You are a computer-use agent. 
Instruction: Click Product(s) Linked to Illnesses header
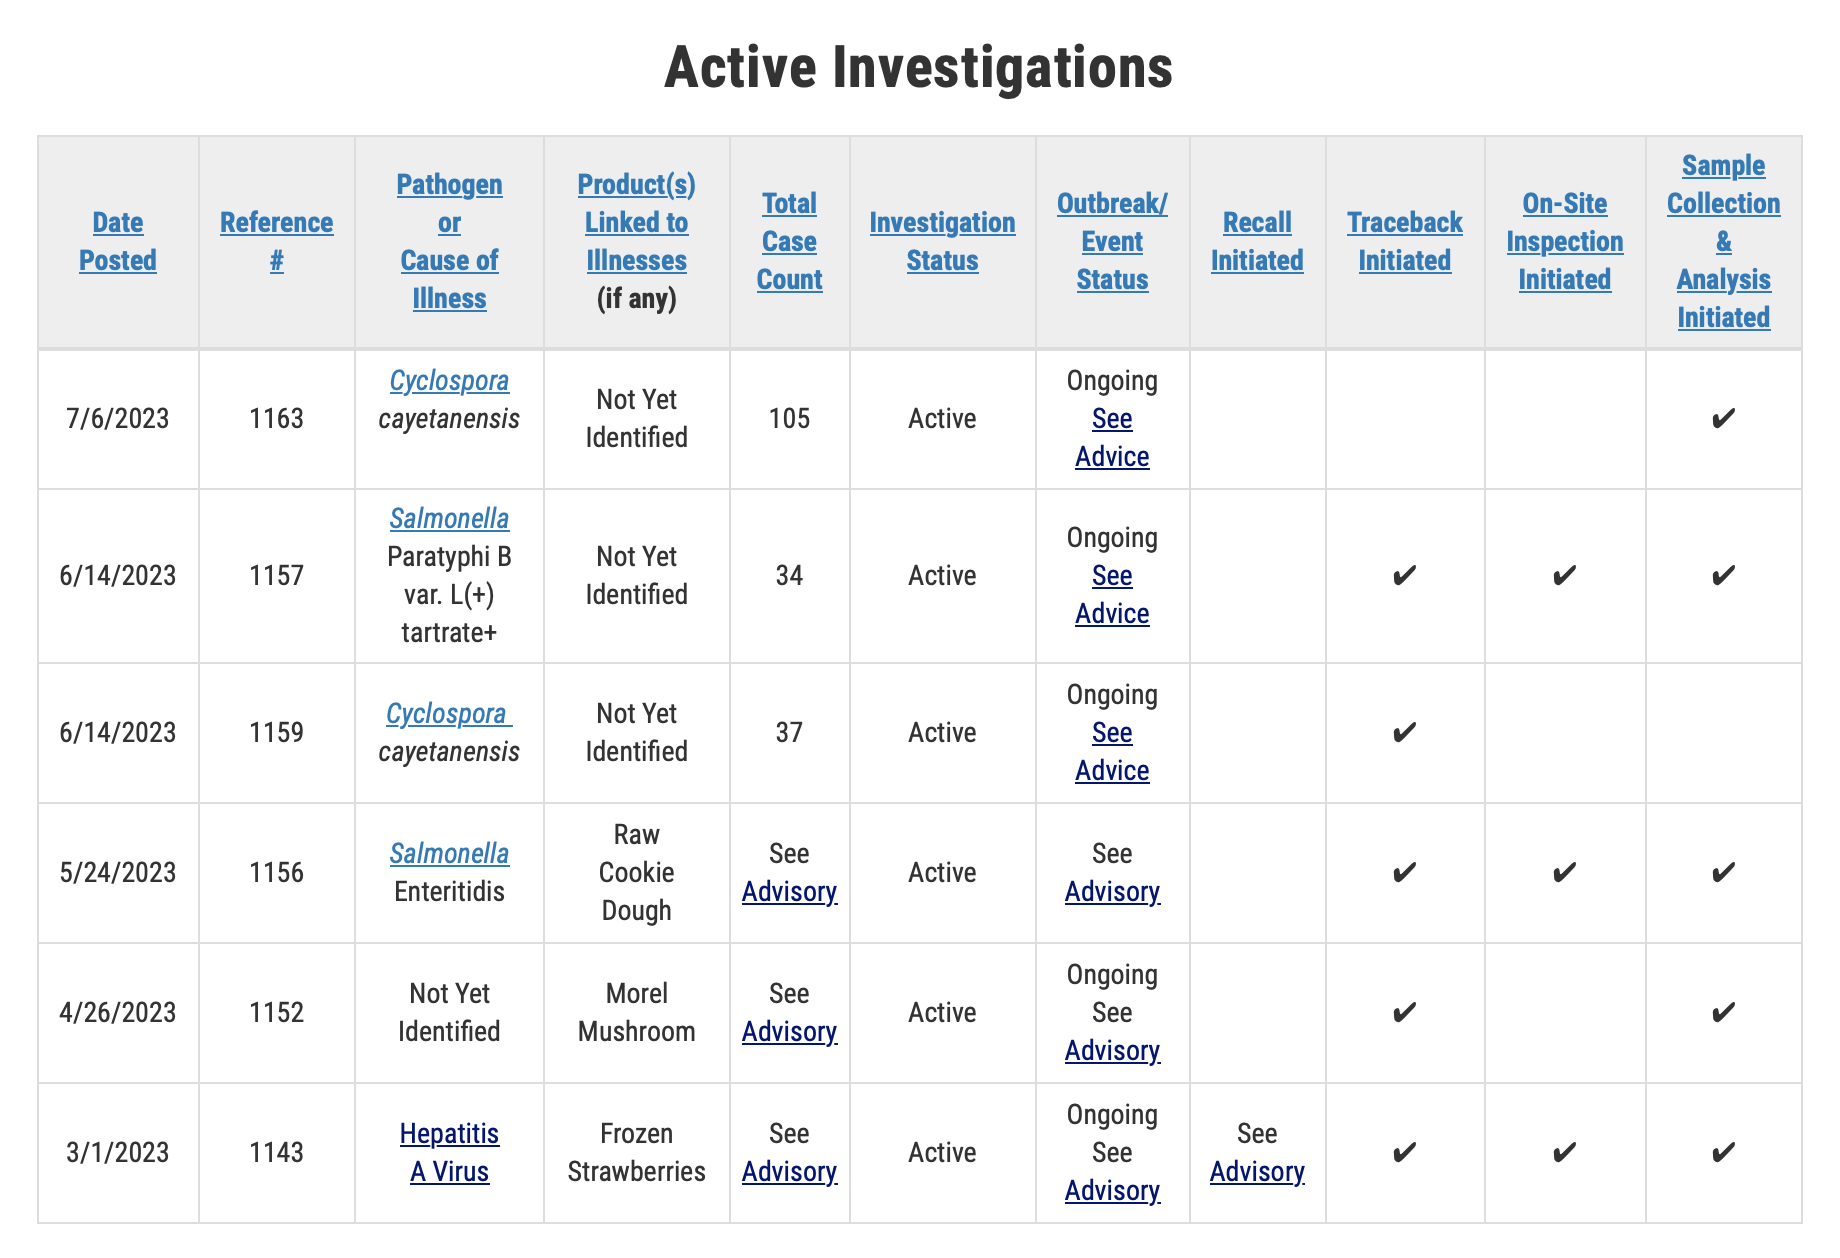pyautogui.click(x=636, y=222)
